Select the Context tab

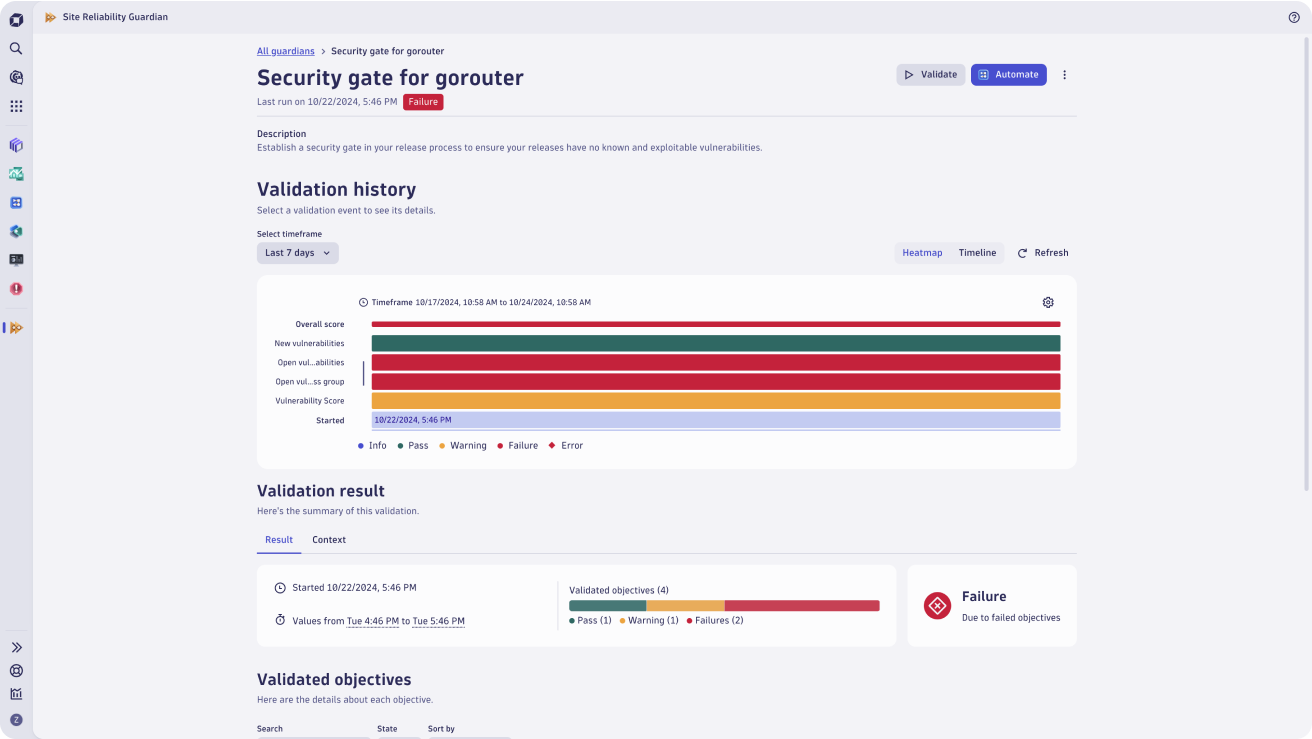tap(329, 540)
